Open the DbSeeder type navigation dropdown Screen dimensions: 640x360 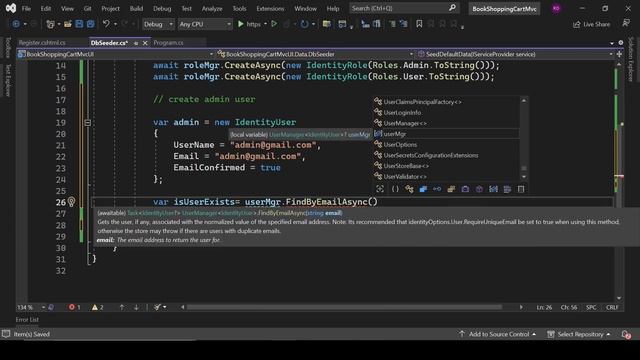coord(315,54)
